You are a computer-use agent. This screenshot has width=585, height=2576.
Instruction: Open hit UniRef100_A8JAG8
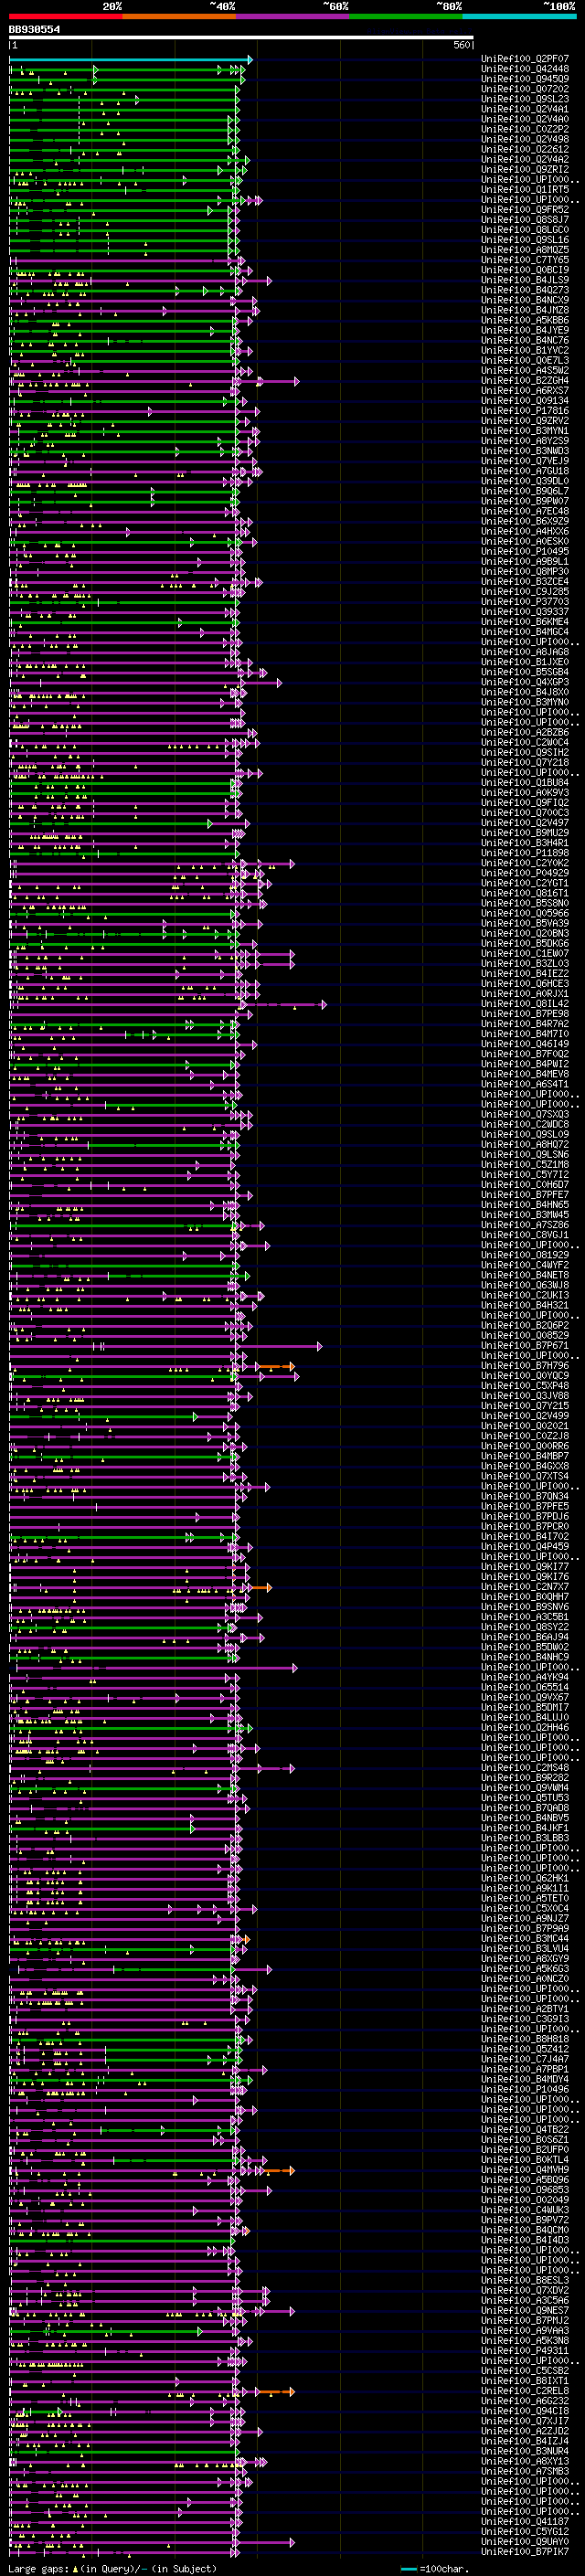click(x=524, y=651)
